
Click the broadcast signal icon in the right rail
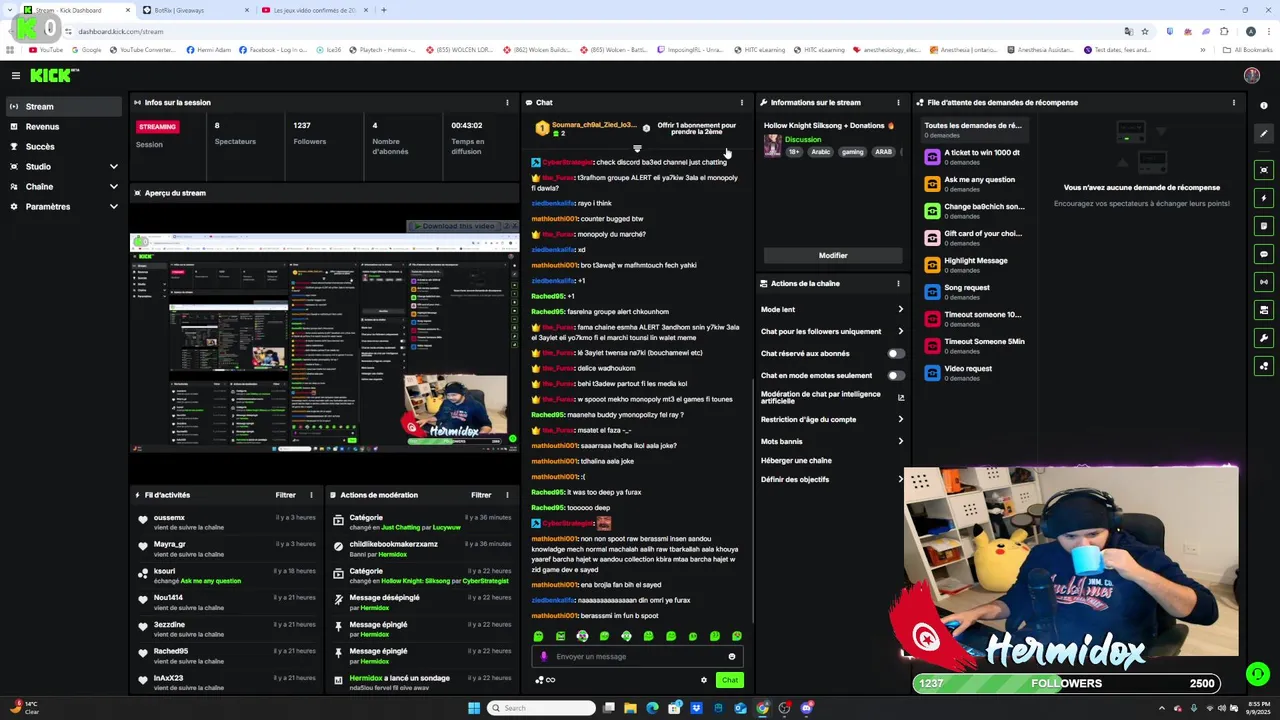(1264, 282)
